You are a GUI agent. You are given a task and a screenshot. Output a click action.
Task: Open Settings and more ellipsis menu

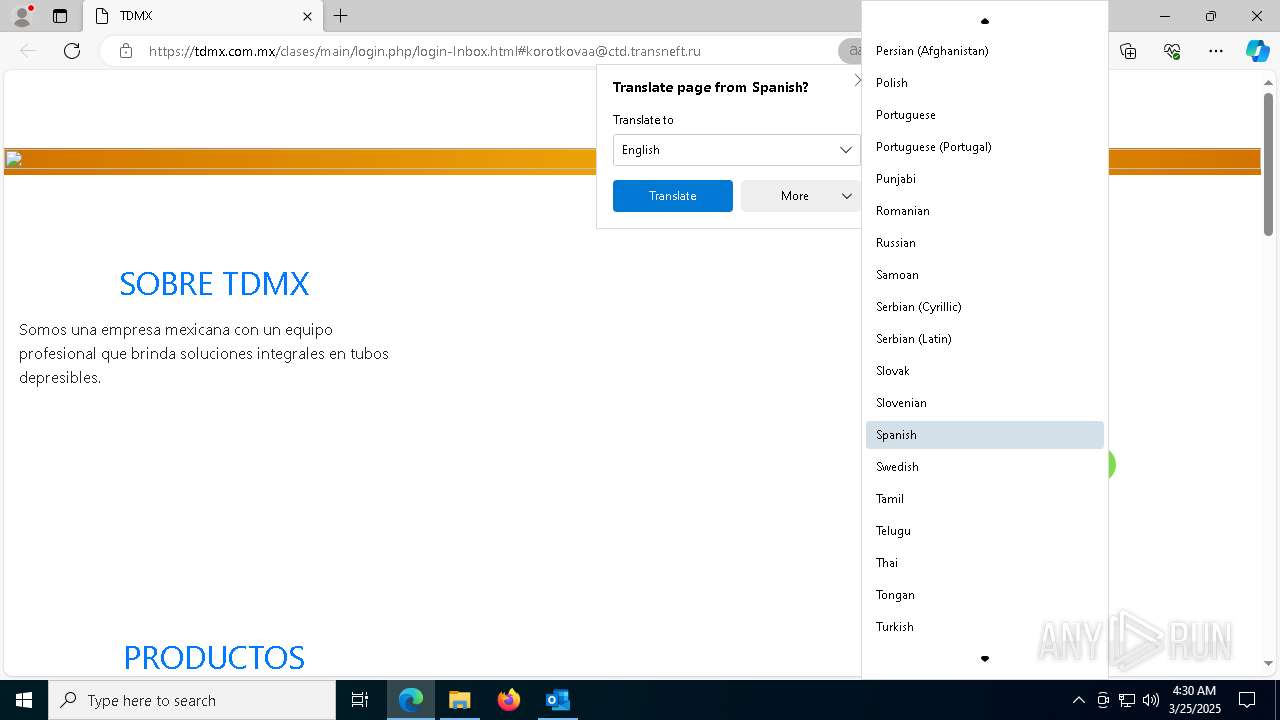tap(1216, 51)
